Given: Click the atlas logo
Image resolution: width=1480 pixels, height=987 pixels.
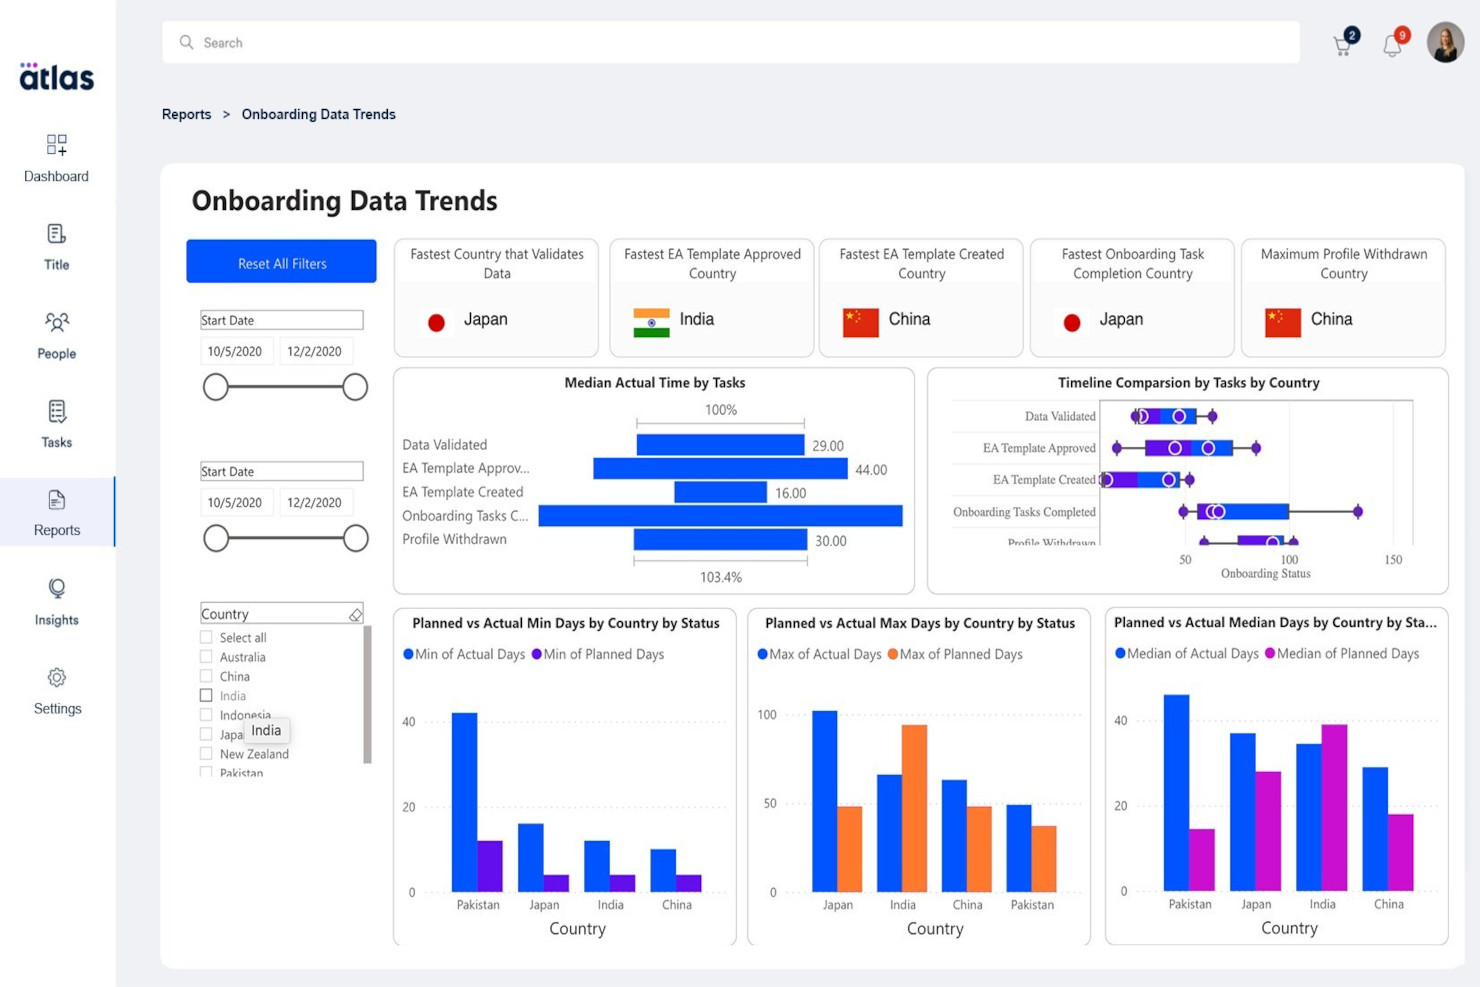Looking at the screenshot, I should click(56, 78).
